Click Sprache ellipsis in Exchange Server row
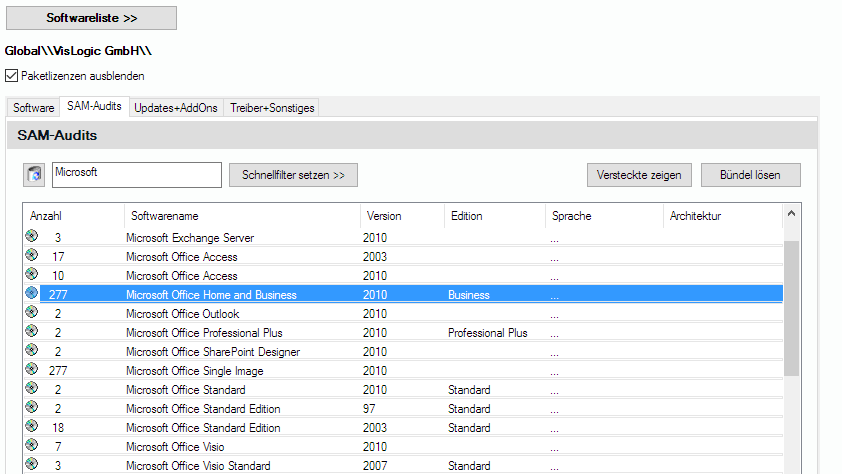Screen dimensions: 842x474 point(554,239)
